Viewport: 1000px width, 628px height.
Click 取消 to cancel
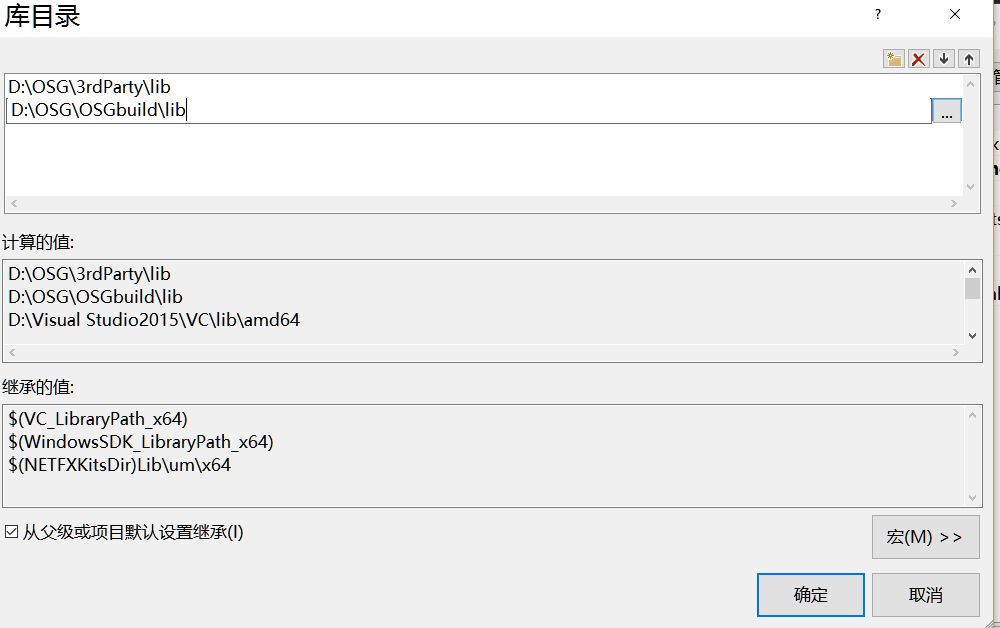925,595
